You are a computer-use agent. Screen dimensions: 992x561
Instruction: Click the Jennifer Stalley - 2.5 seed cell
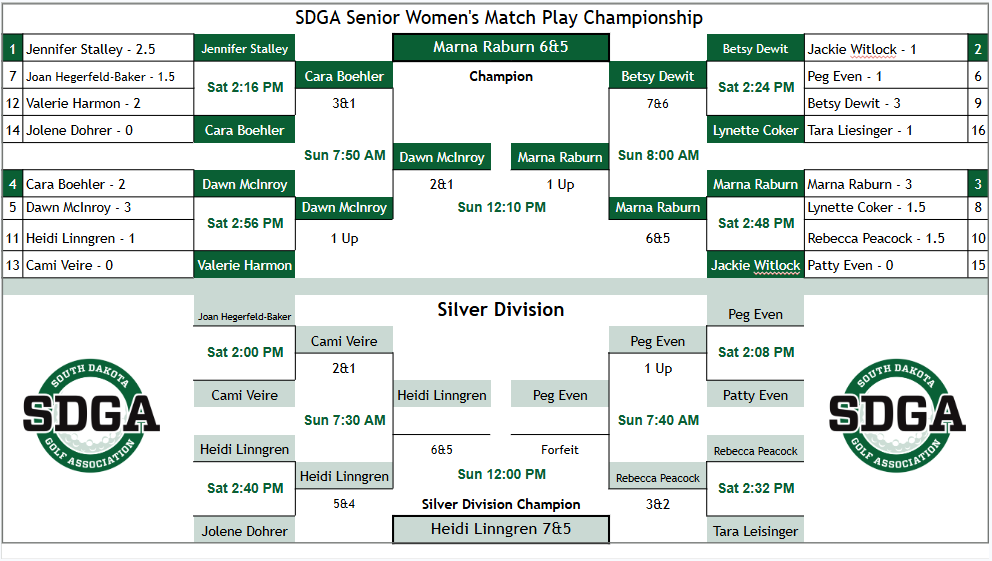108,48
